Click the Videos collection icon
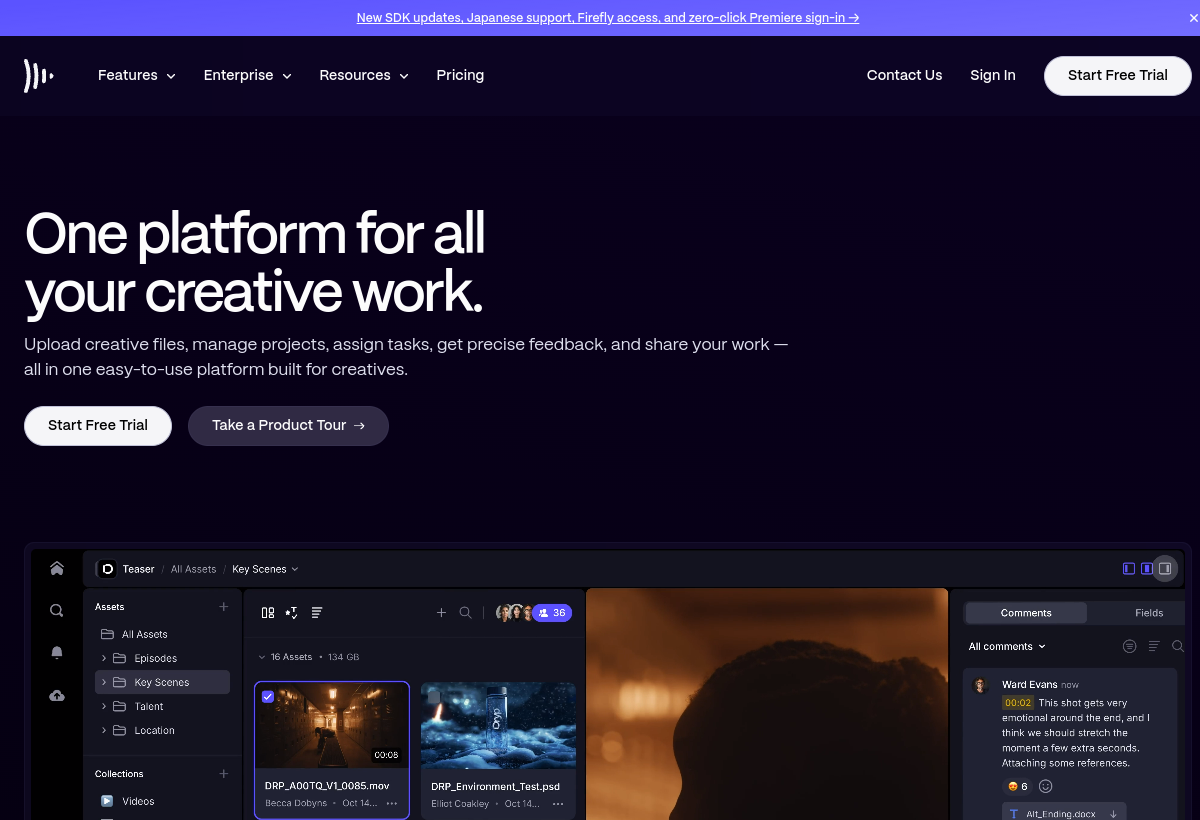The width and height of the screenshot is (1200, 820). coord(107,801)
